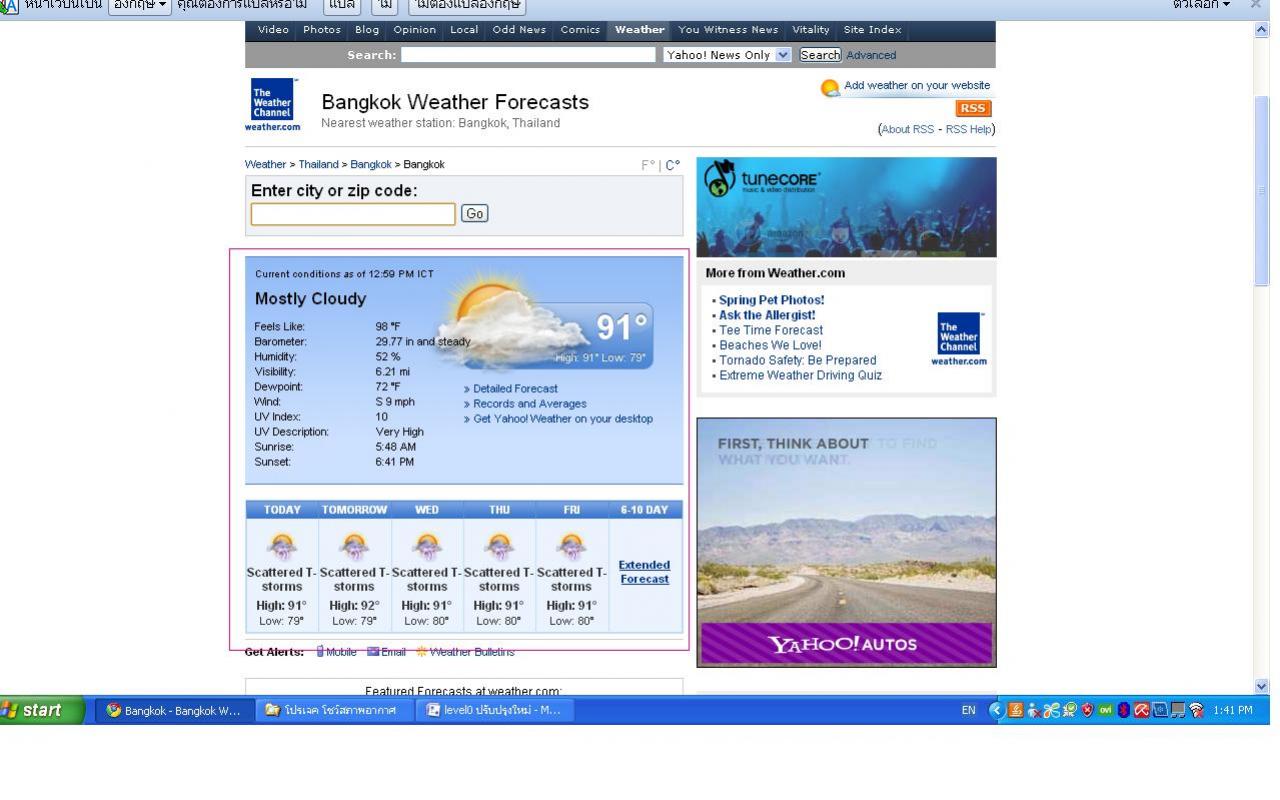The height and width of the screenshot is (800, 1280).
Task: Click the Add weather on your website icon
Action: click(x=831, y=87)
